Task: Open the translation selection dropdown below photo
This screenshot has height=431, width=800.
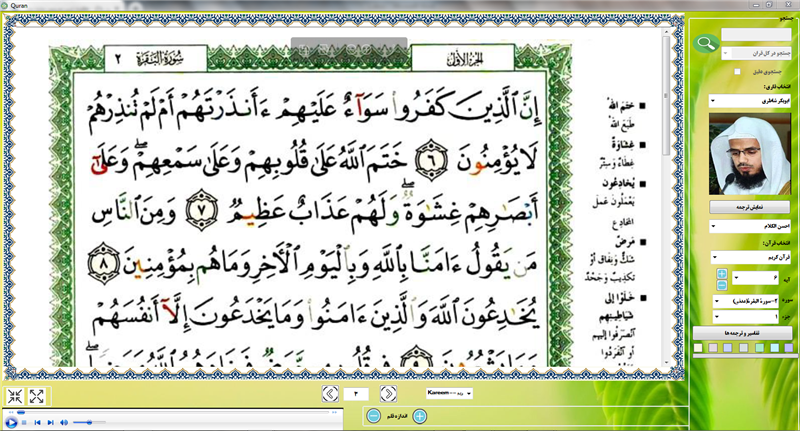Action: pos(750,226)
